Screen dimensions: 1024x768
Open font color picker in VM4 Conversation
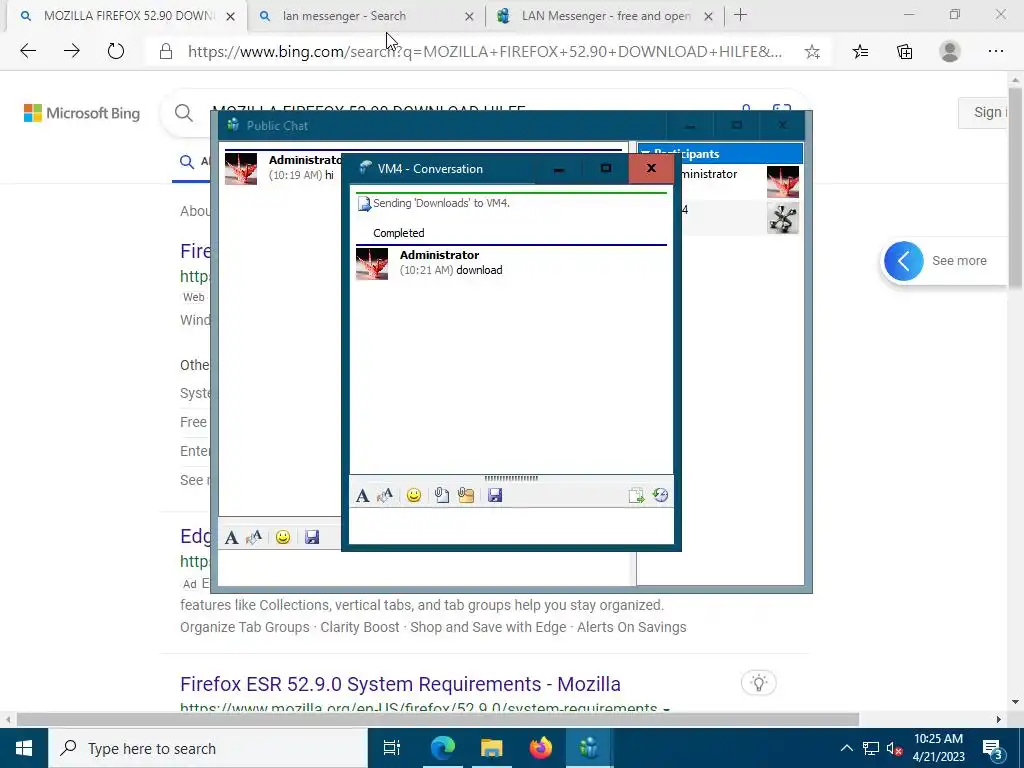pyautogui.click(x=385, y=496)
